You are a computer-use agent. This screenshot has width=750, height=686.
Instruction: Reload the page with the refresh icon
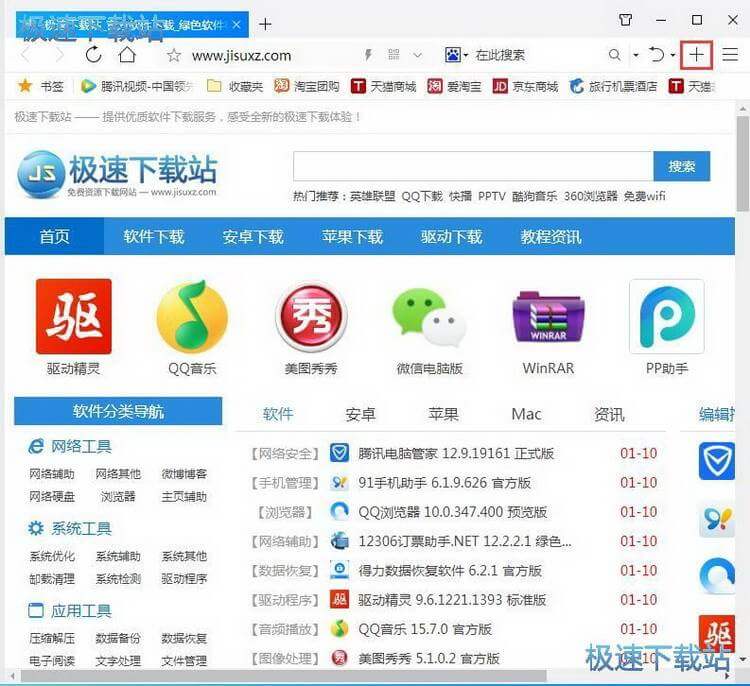coord(93,55)
